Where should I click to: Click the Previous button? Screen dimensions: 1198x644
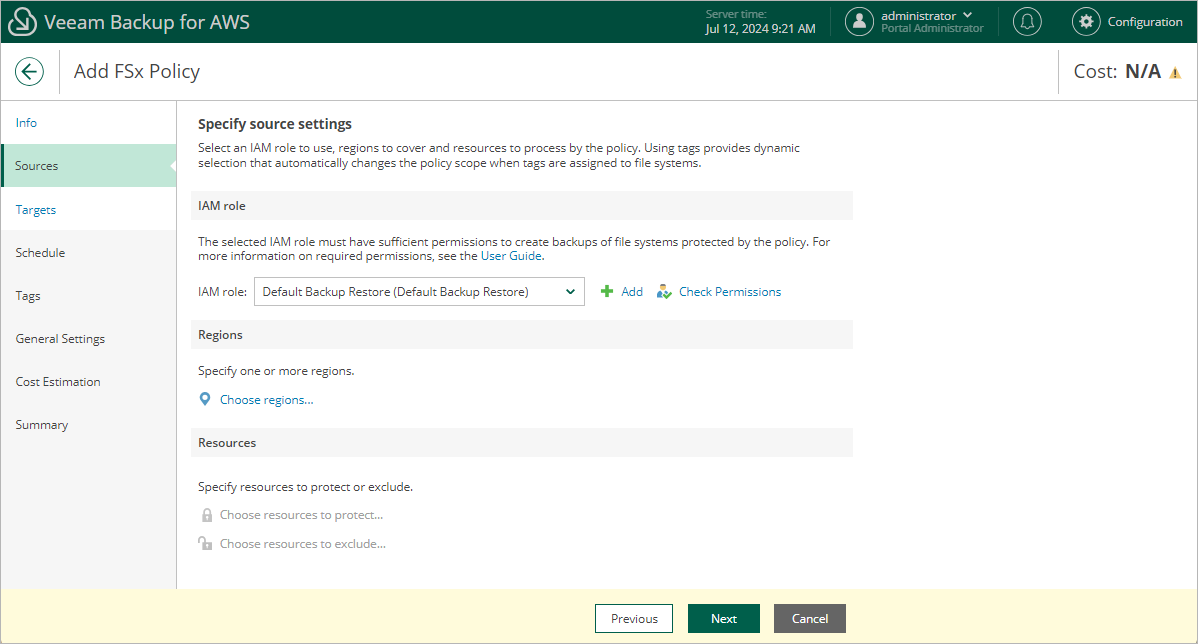[634, 619]
